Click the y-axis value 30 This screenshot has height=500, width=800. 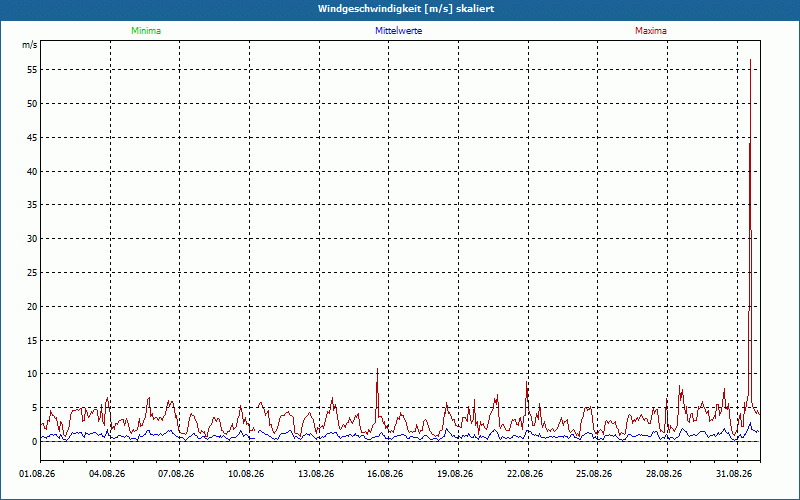[32, 239]
